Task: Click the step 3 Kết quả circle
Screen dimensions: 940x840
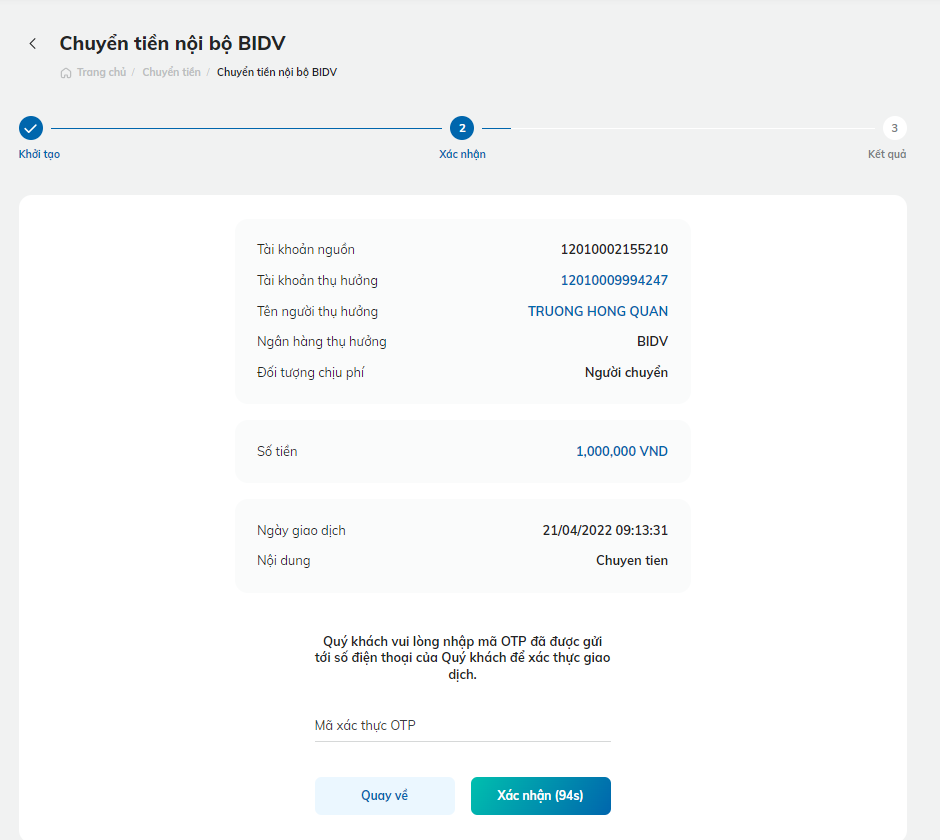Action: coord(894,128)
